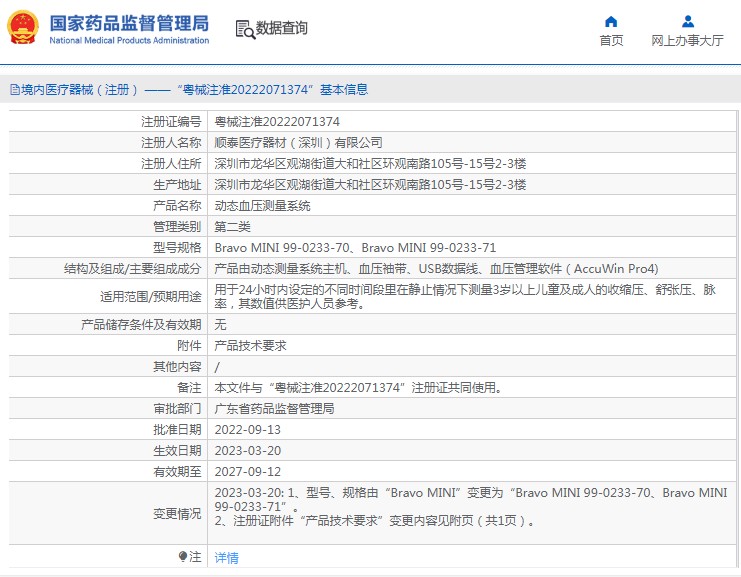
Task: Open 网上办事大厅 link
Action: pos(687,41)
